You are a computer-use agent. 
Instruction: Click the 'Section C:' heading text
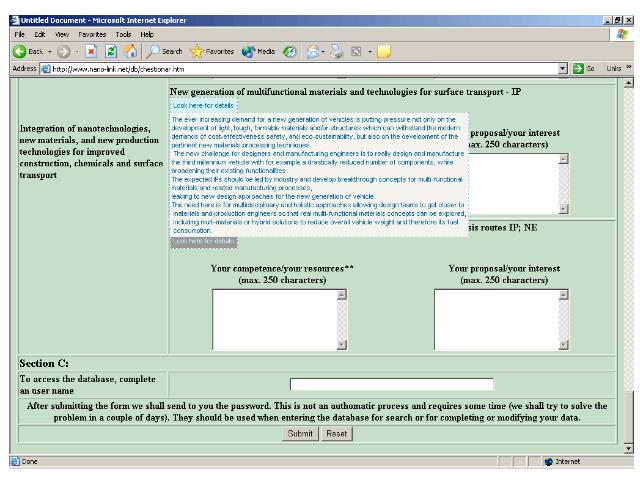[x=44, y=363]
